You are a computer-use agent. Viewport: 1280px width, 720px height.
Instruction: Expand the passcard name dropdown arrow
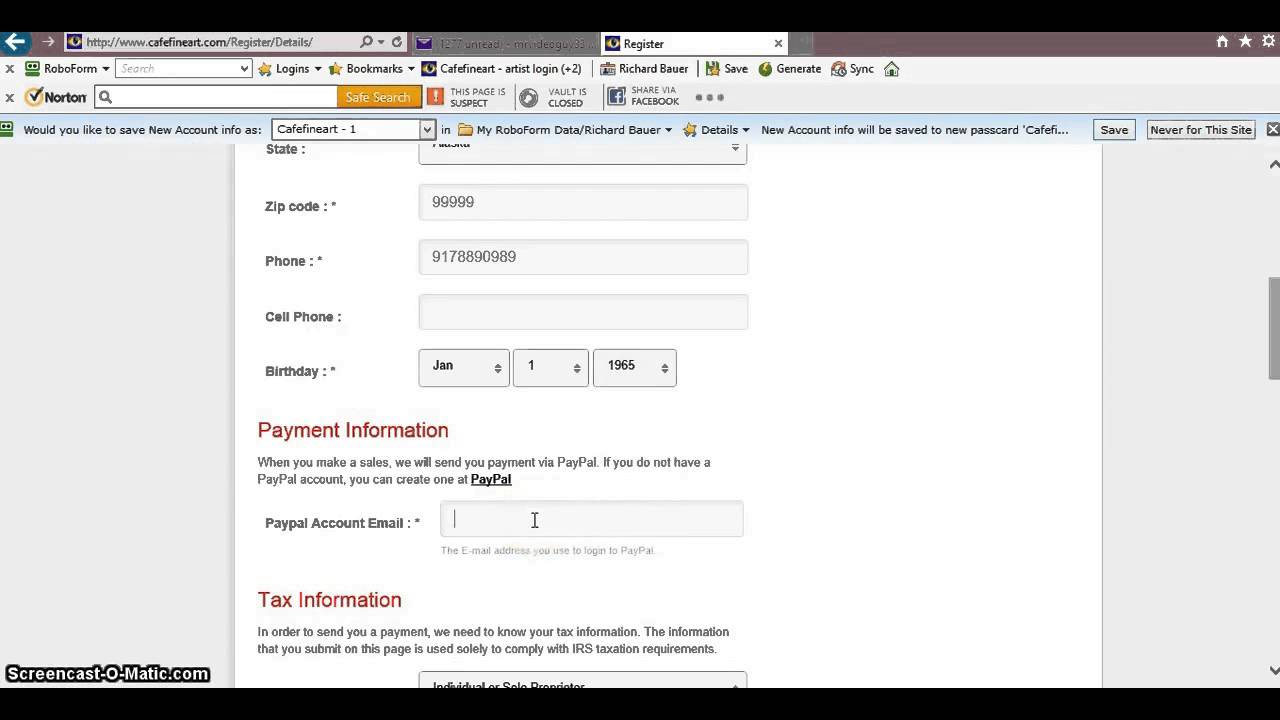pyautogui.click(x=427, y=129)
